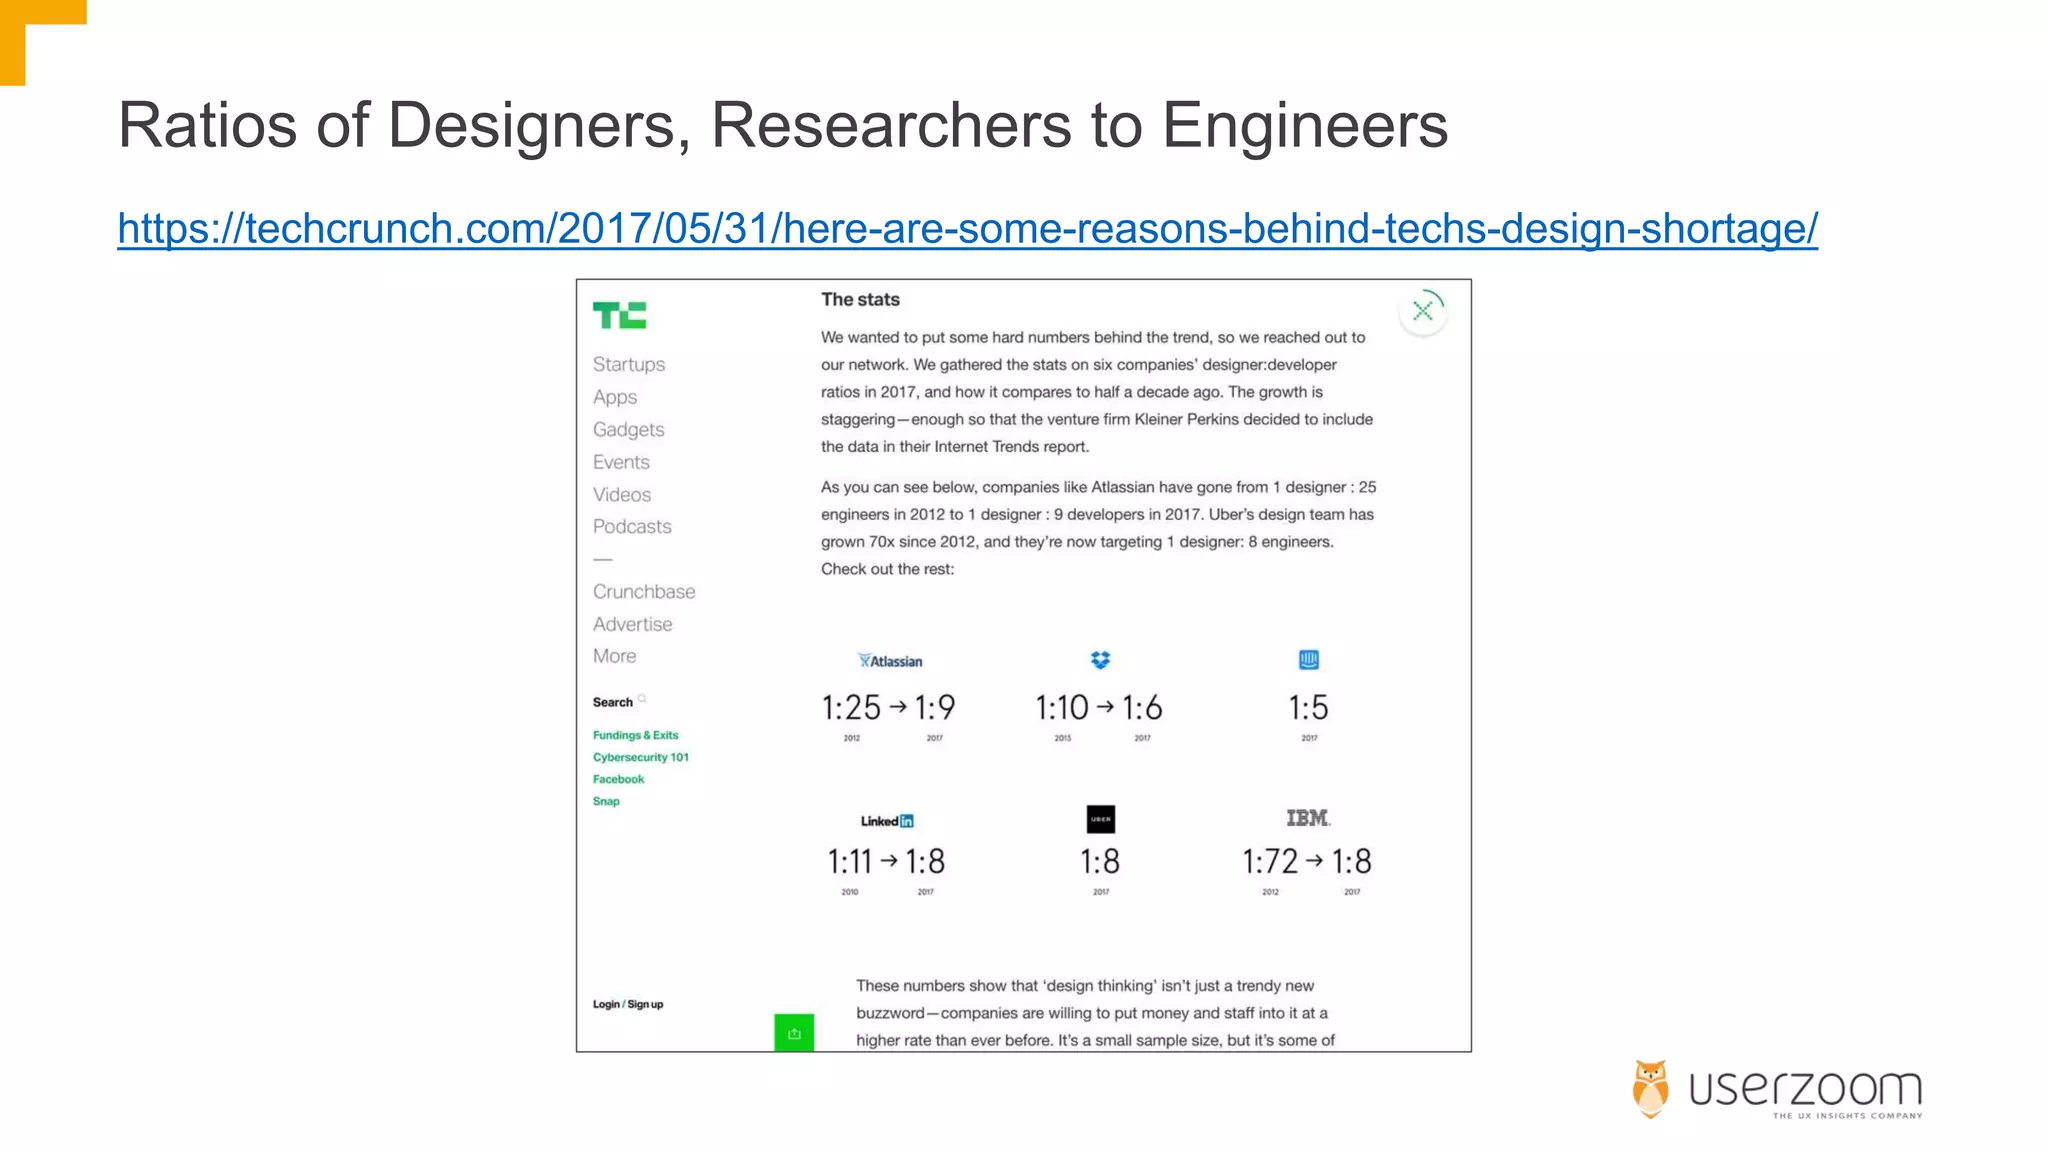Click the heading "The stats"

[x=860, y=299]
